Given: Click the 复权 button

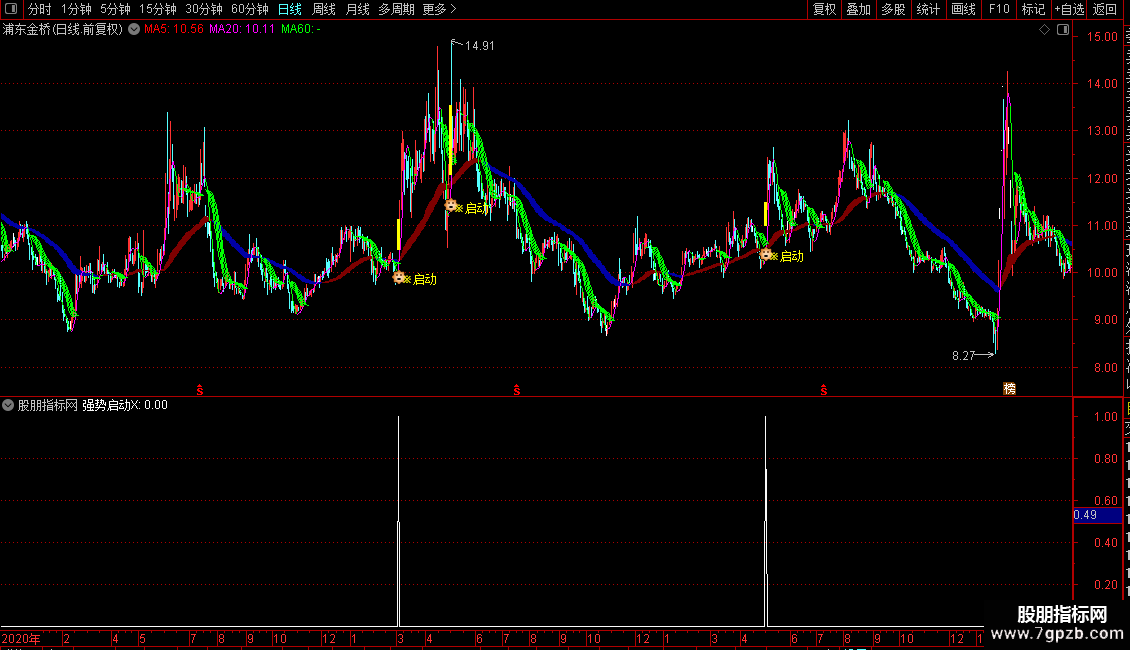Looking at the screenshot, I should (824, 9).
